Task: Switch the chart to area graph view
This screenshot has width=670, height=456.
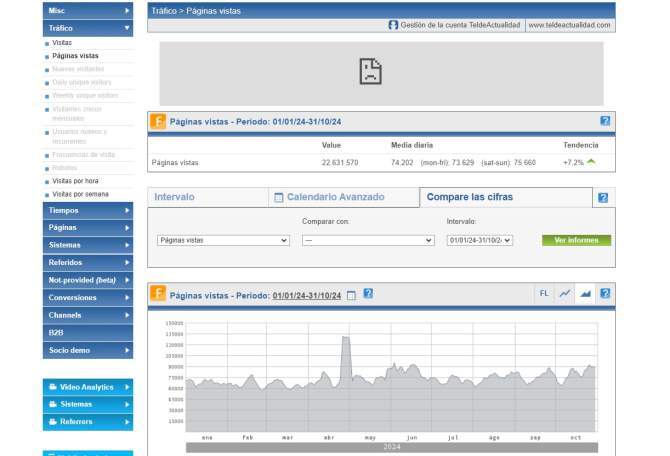Action: (x=585, y=294)
